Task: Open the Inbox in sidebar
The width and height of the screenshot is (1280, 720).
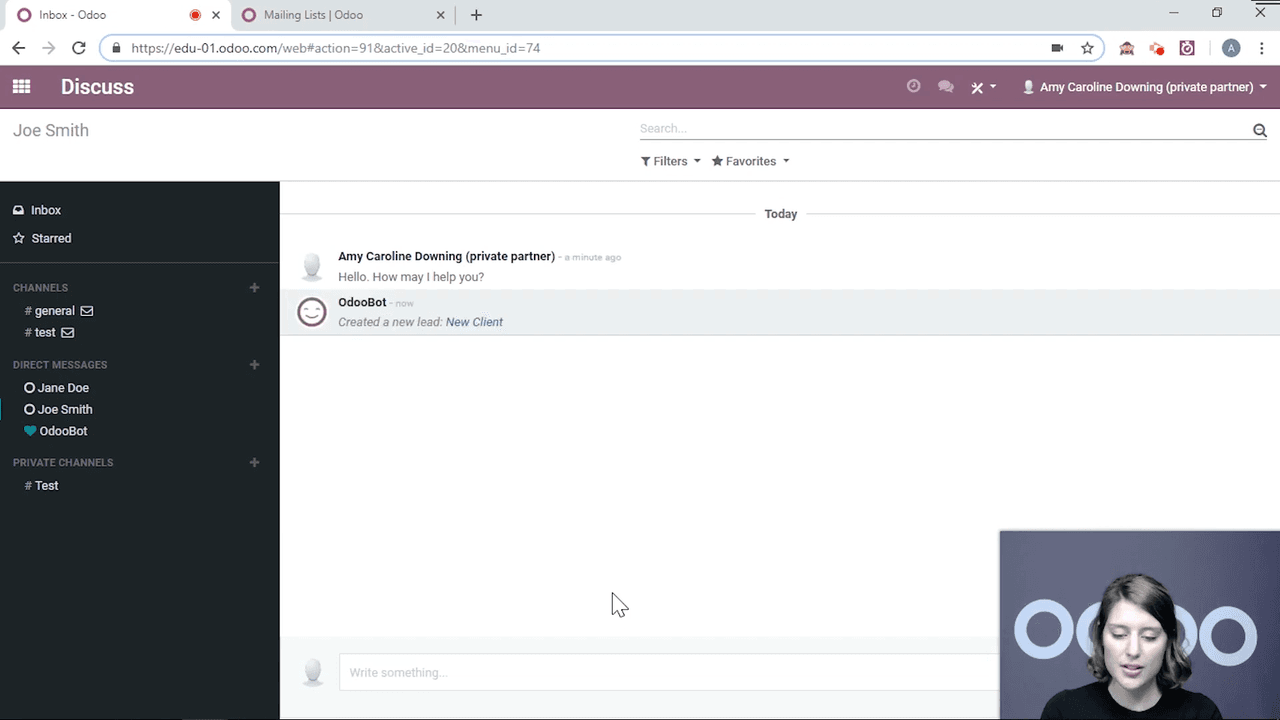Action: (x=46, y=210)
